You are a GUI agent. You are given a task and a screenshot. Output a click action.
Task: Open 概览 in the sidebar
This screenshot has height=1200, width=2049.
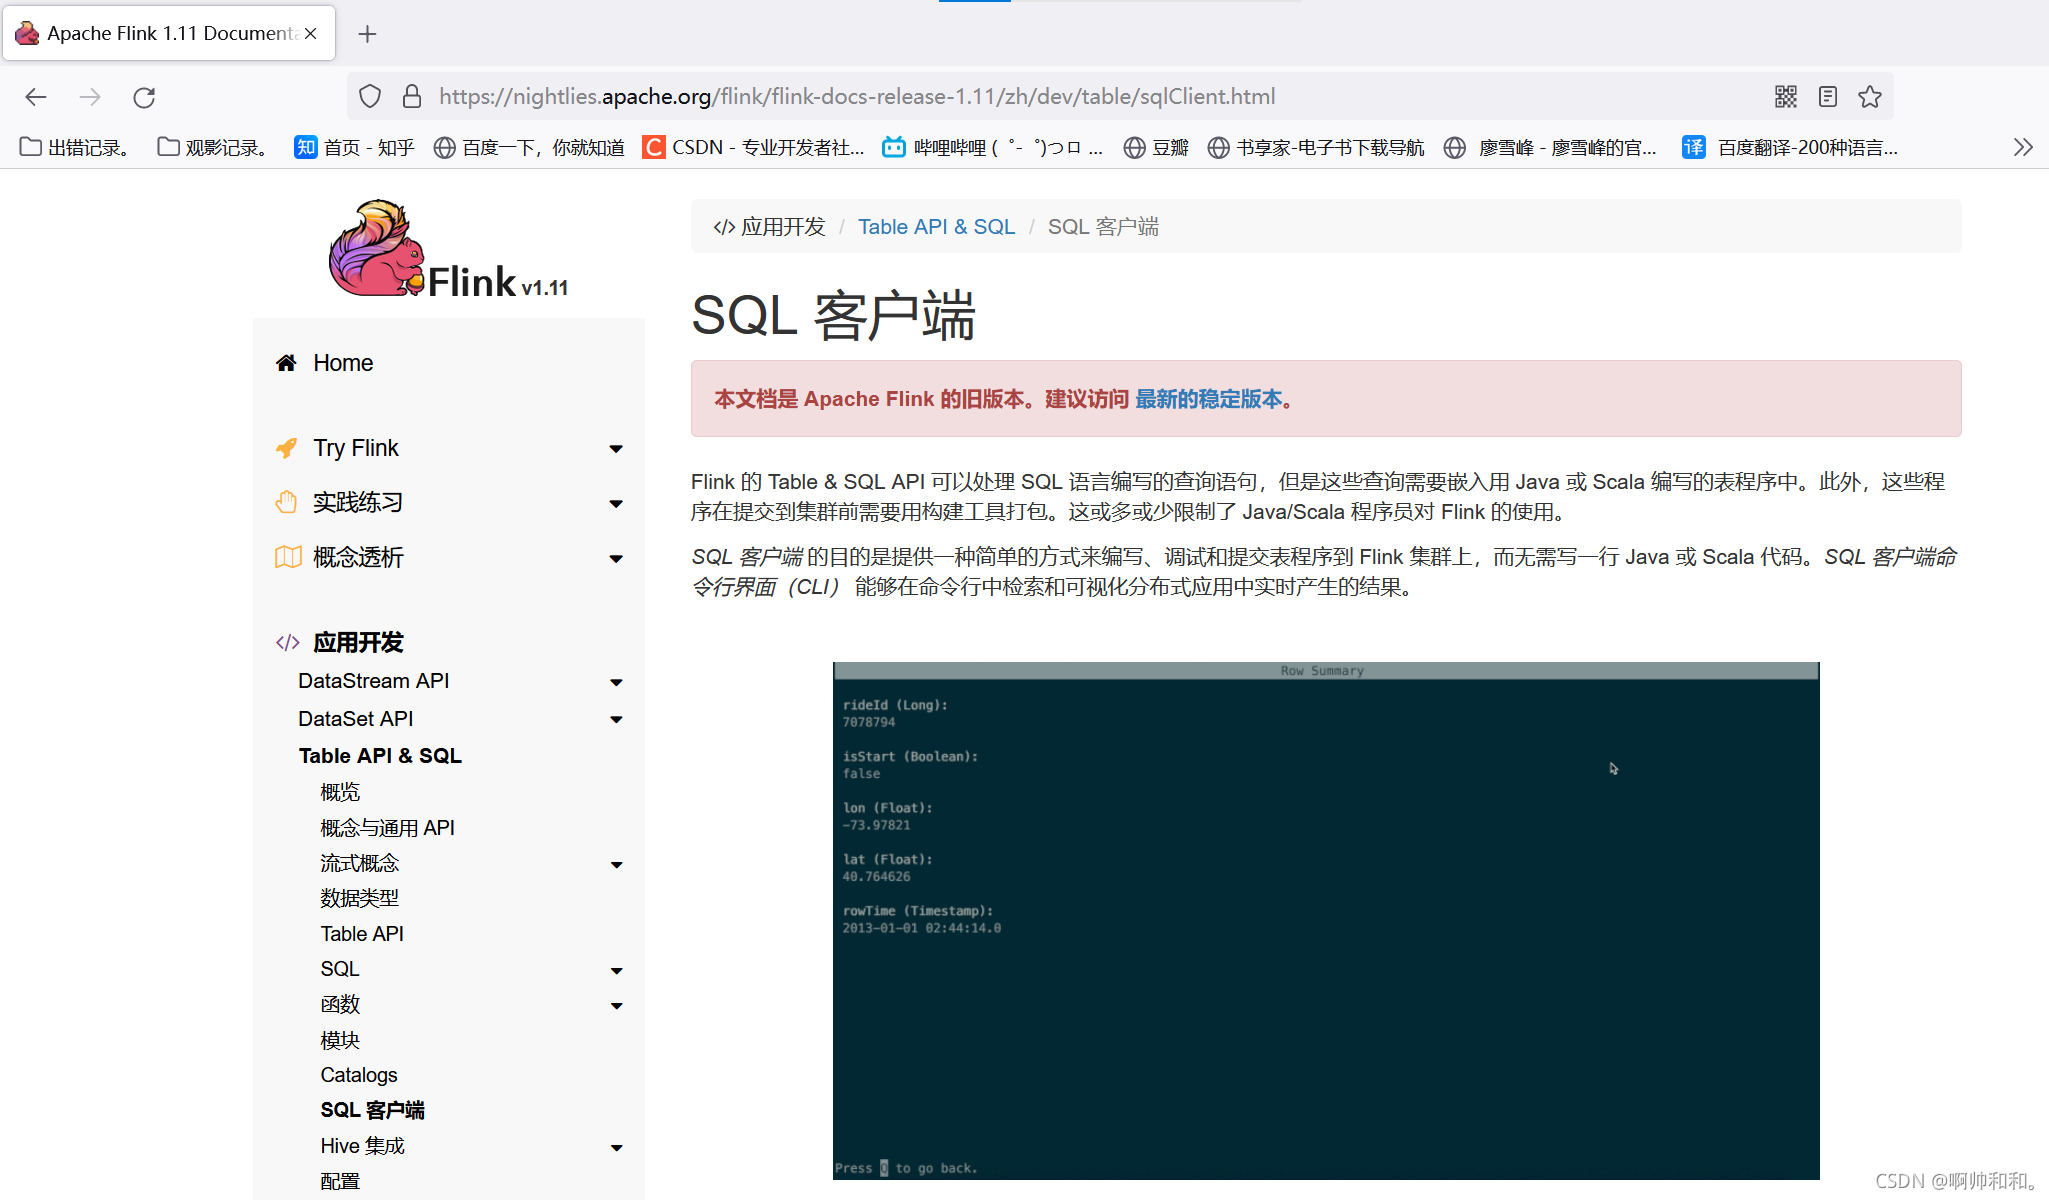tap(340, 792)
